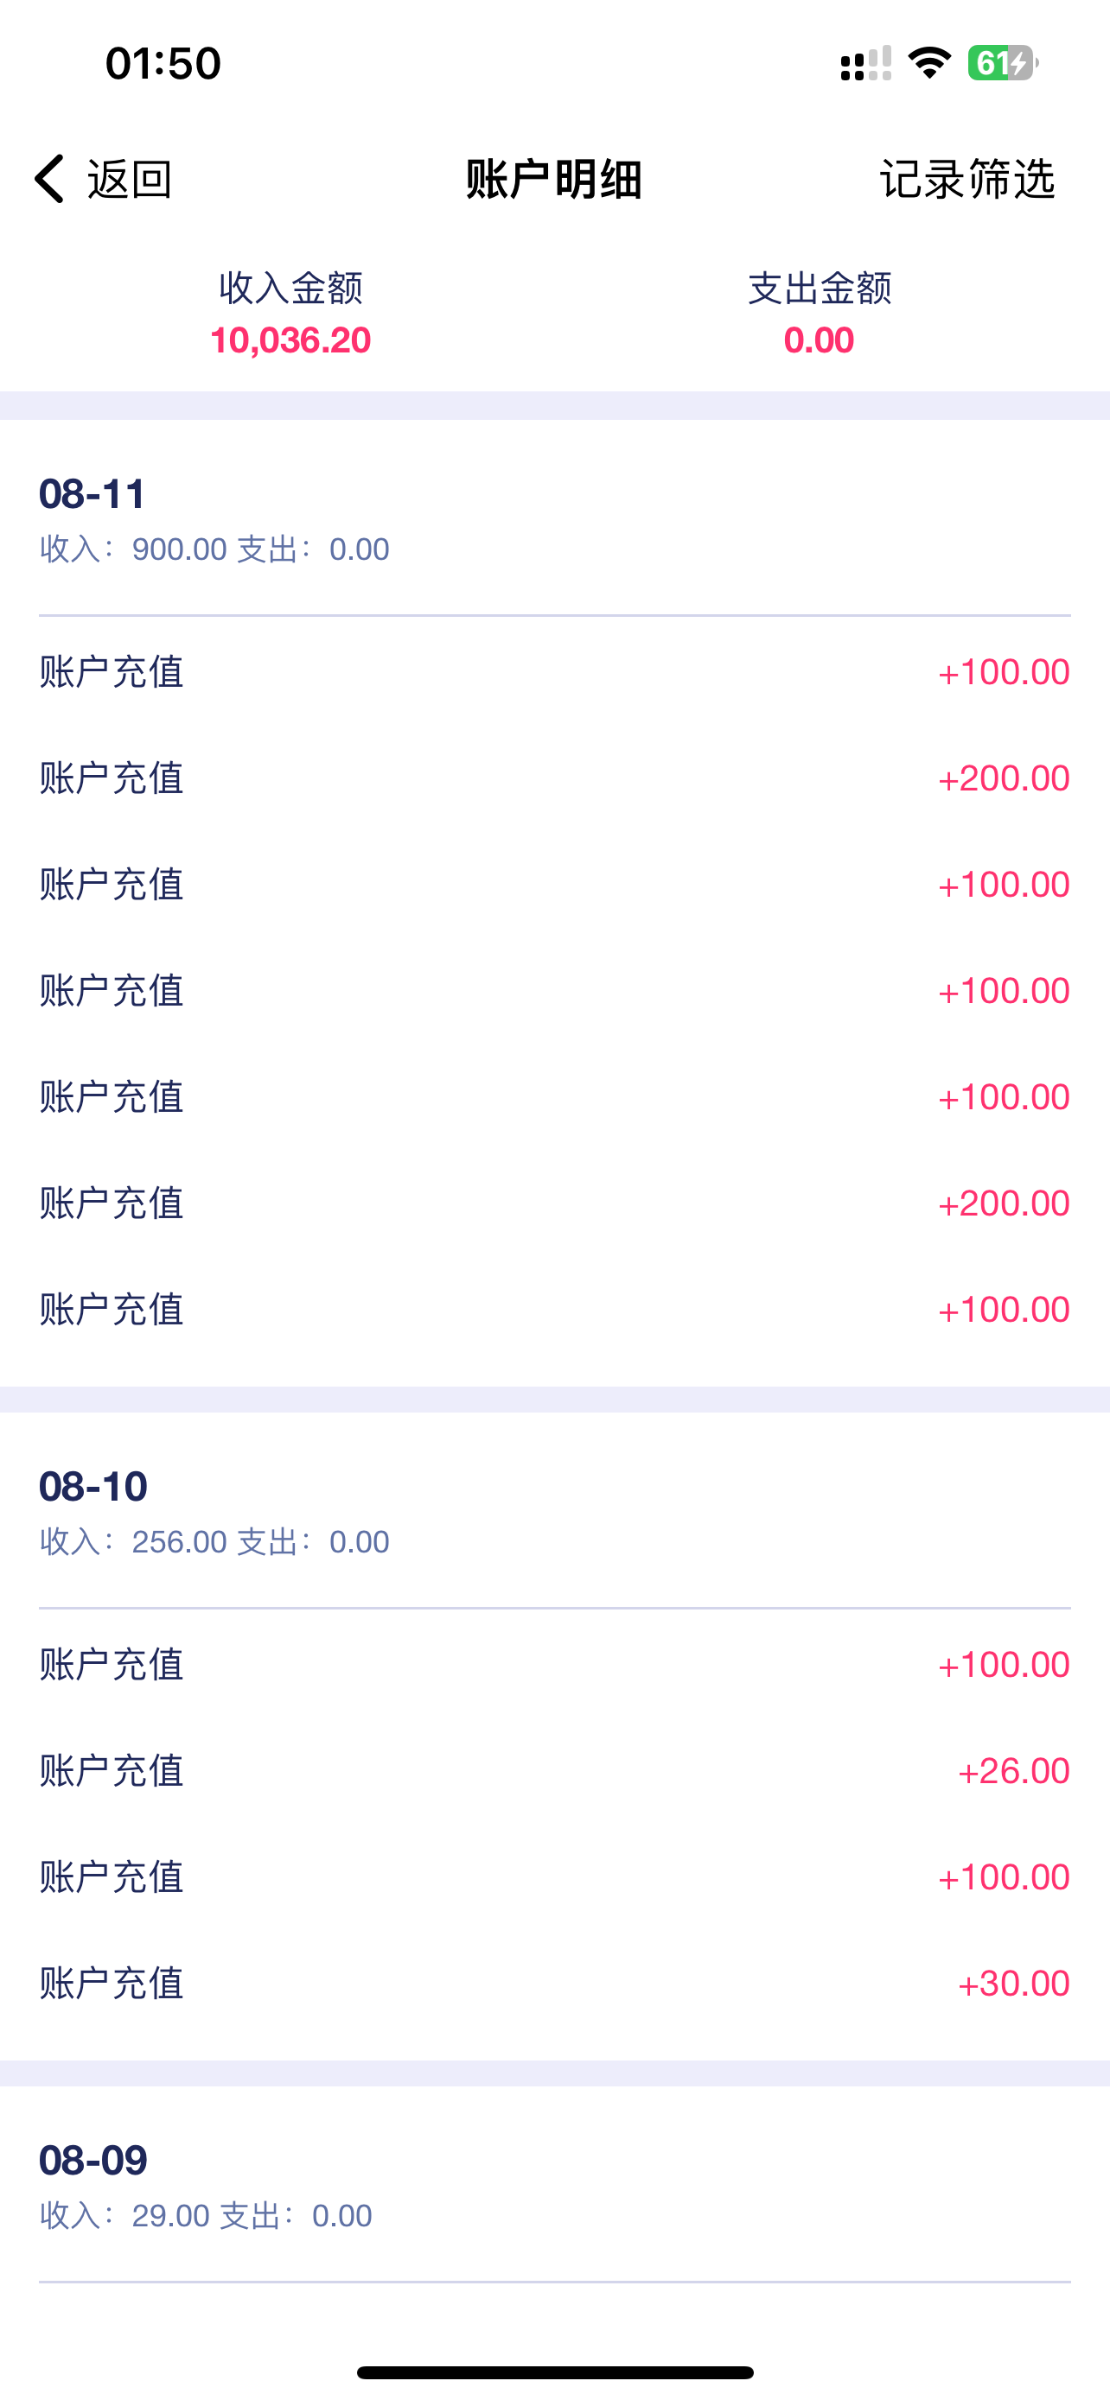This screenshot has height=2400, width=1110.
Task: Open the +26.00 账户充值 record
Action: coord(555,1771)
